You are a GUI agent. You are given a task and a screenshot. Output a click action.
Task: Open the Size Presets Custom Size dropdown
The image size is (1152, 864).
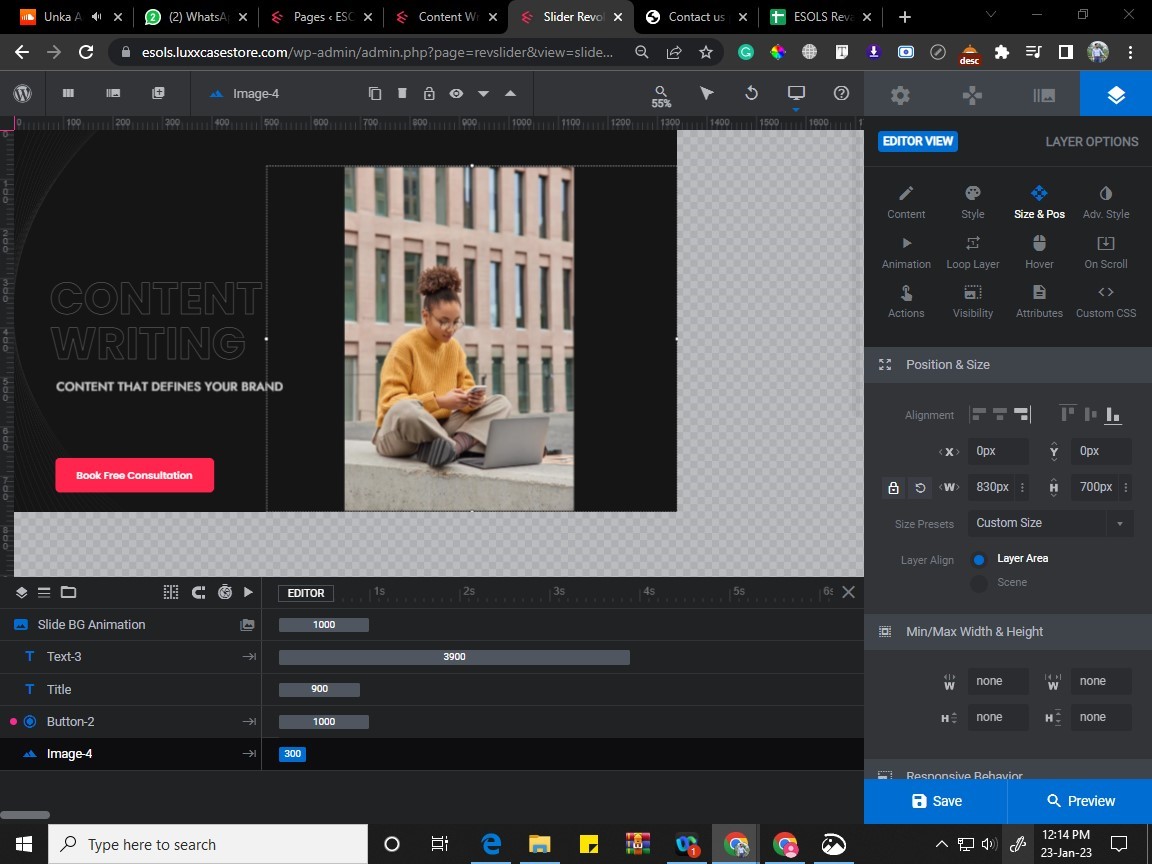coord(1050,523)
